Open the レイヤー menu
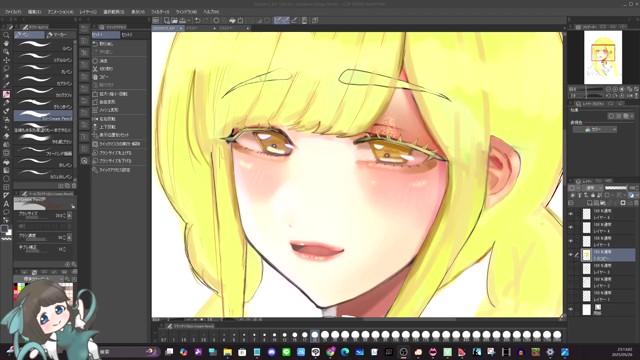This screenshot has width=640, height=360. [88, 12]
